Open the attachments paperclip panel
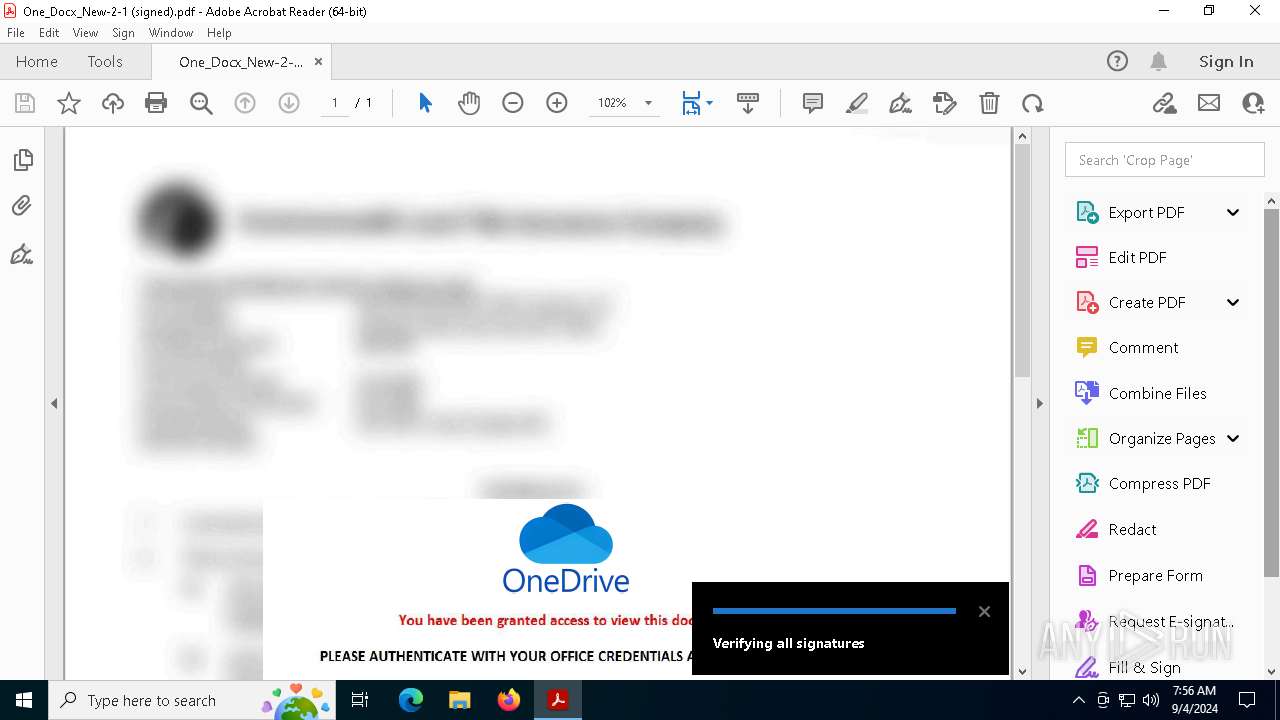1280x720 pixels. click(22, 206)
